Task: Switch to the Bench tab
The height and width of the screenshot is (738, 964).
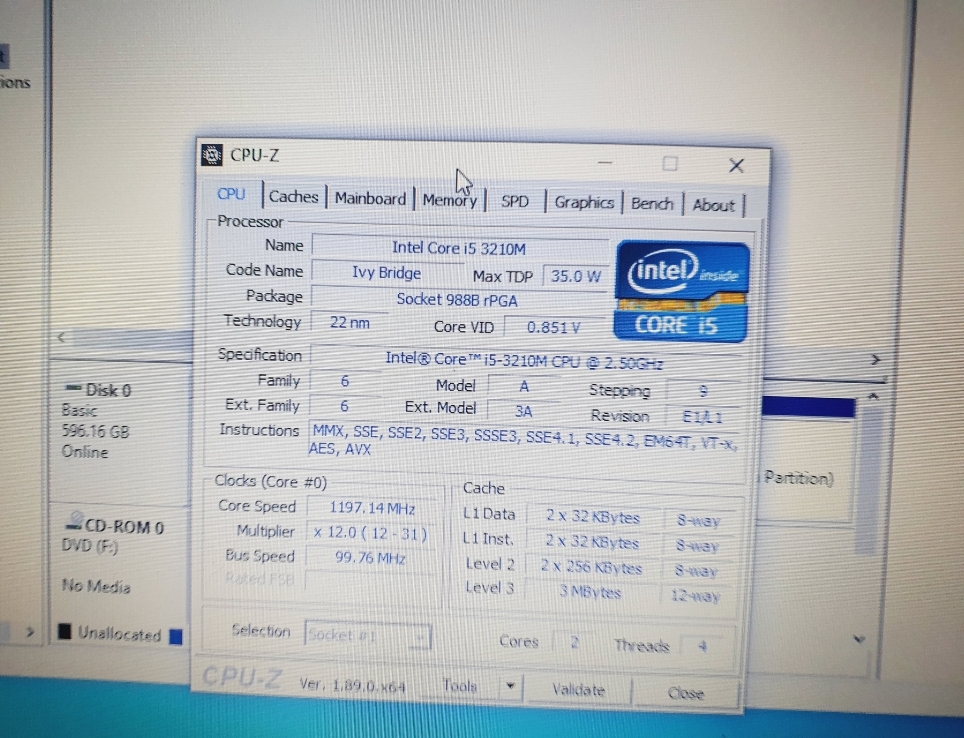Action: pos(652,203)
